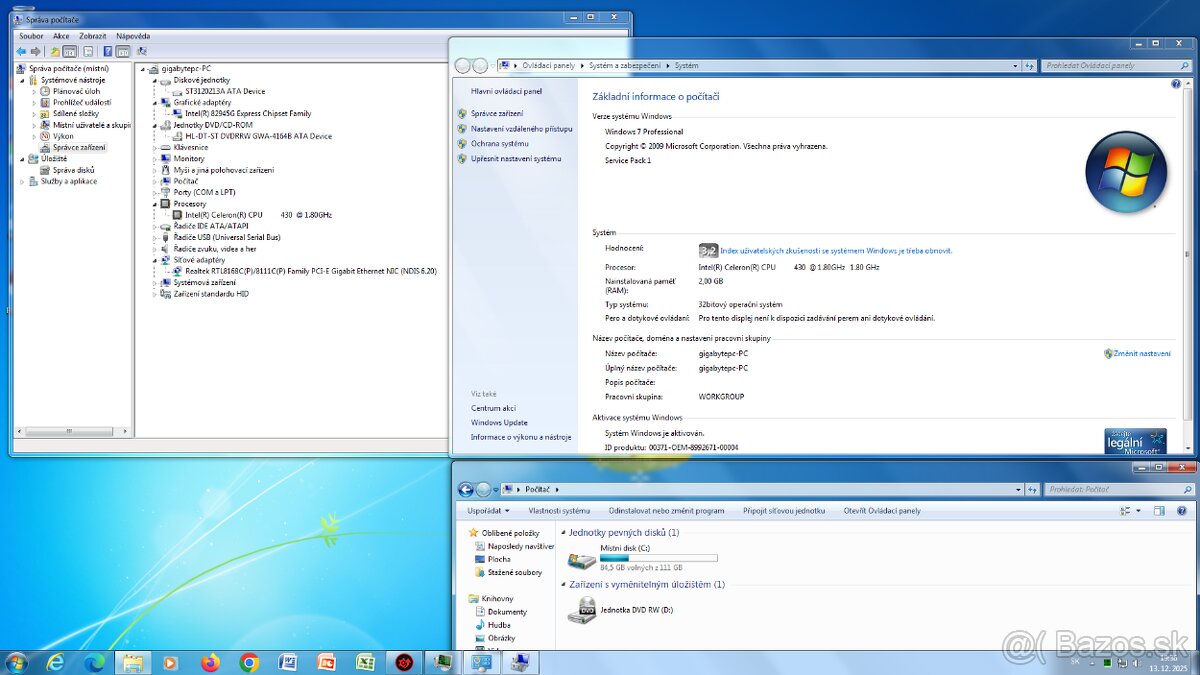
Task: Collapse the Grafické adaptéry category
Action: click(x=155, y=102)
